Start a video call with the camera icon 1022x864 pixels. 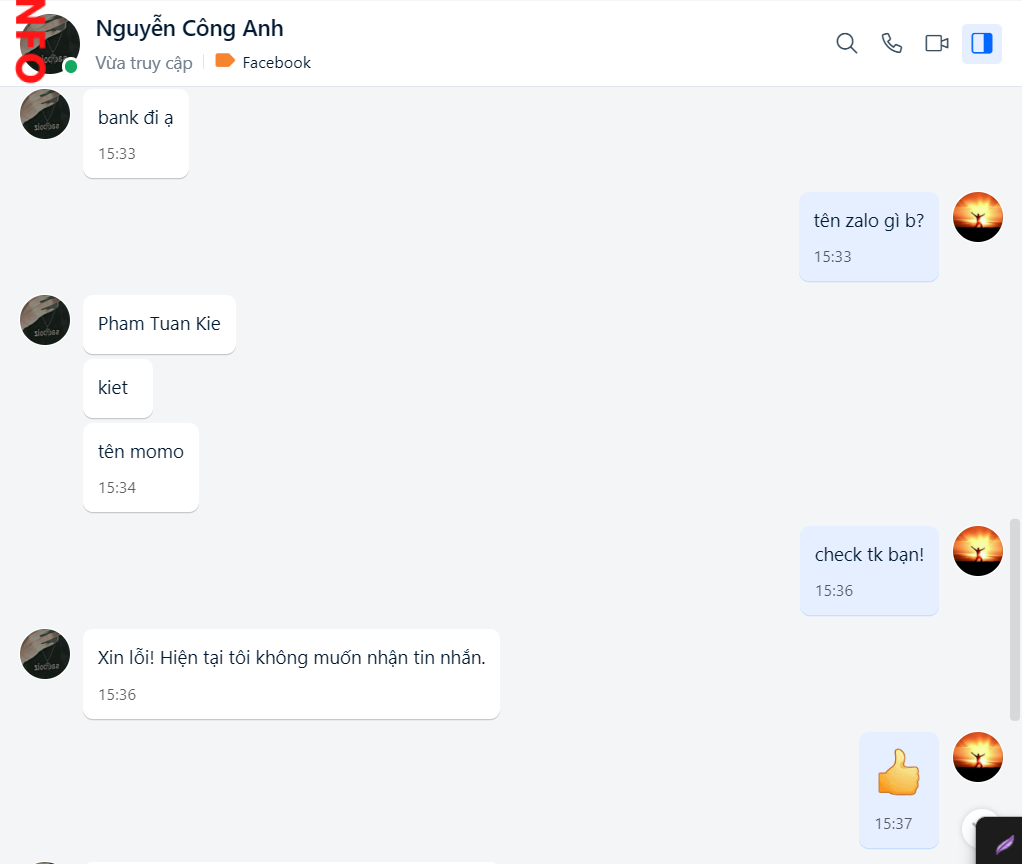tap(936, 44)
